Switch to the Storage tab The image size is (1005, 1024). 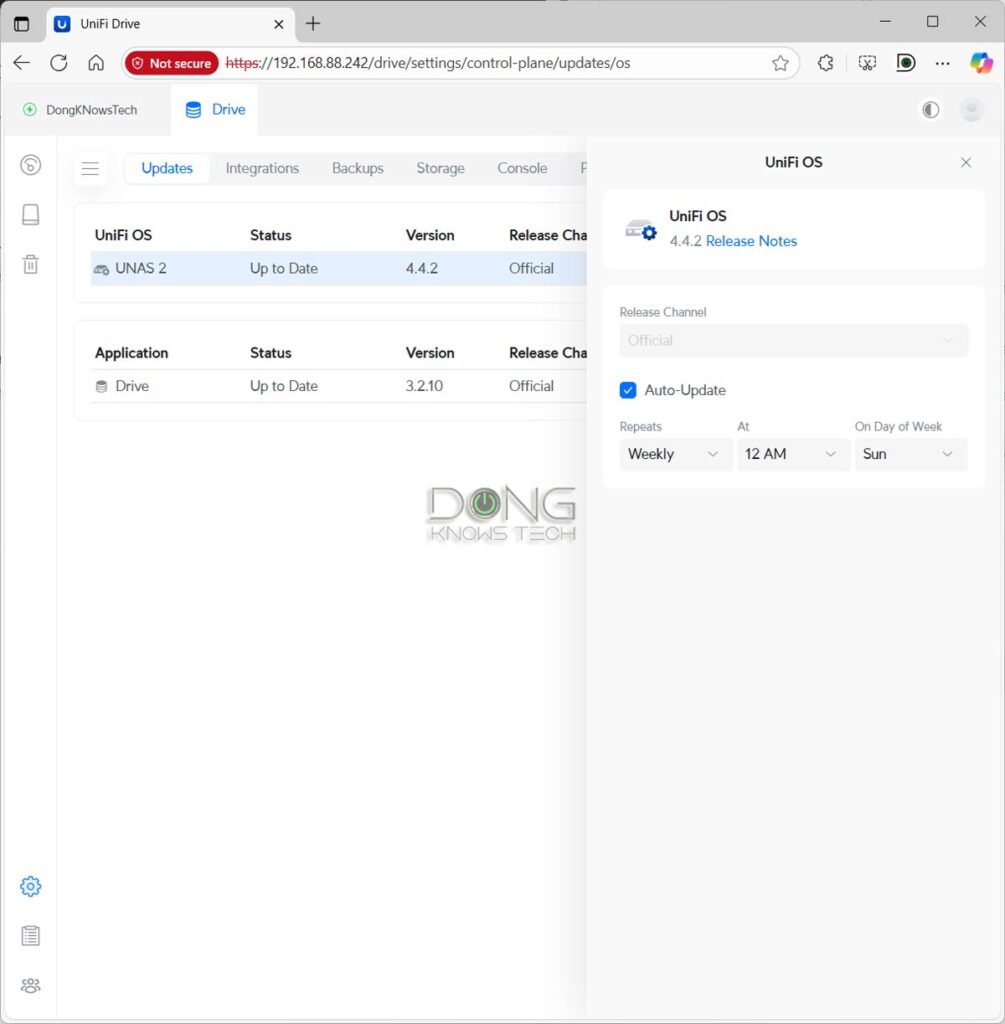point(440,168)
